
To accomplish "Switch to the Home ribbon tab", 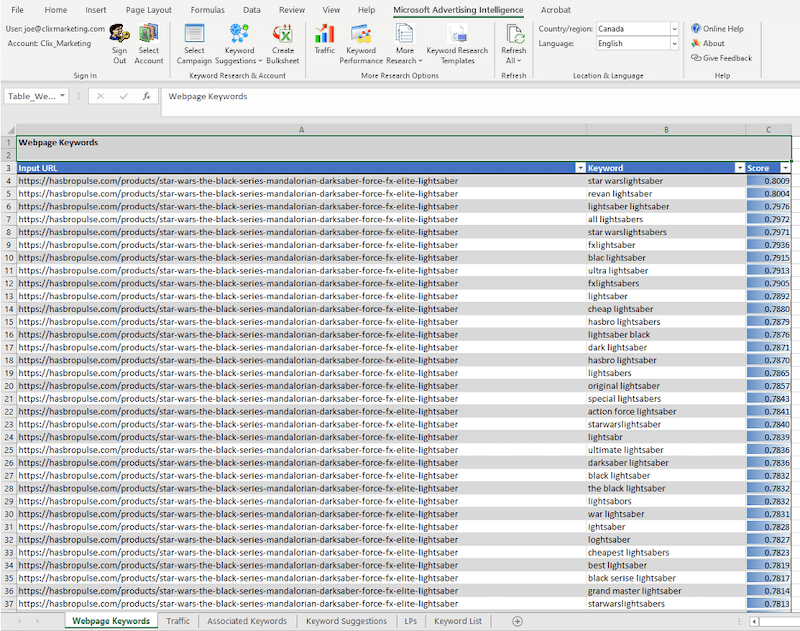I will coord(56,10).
